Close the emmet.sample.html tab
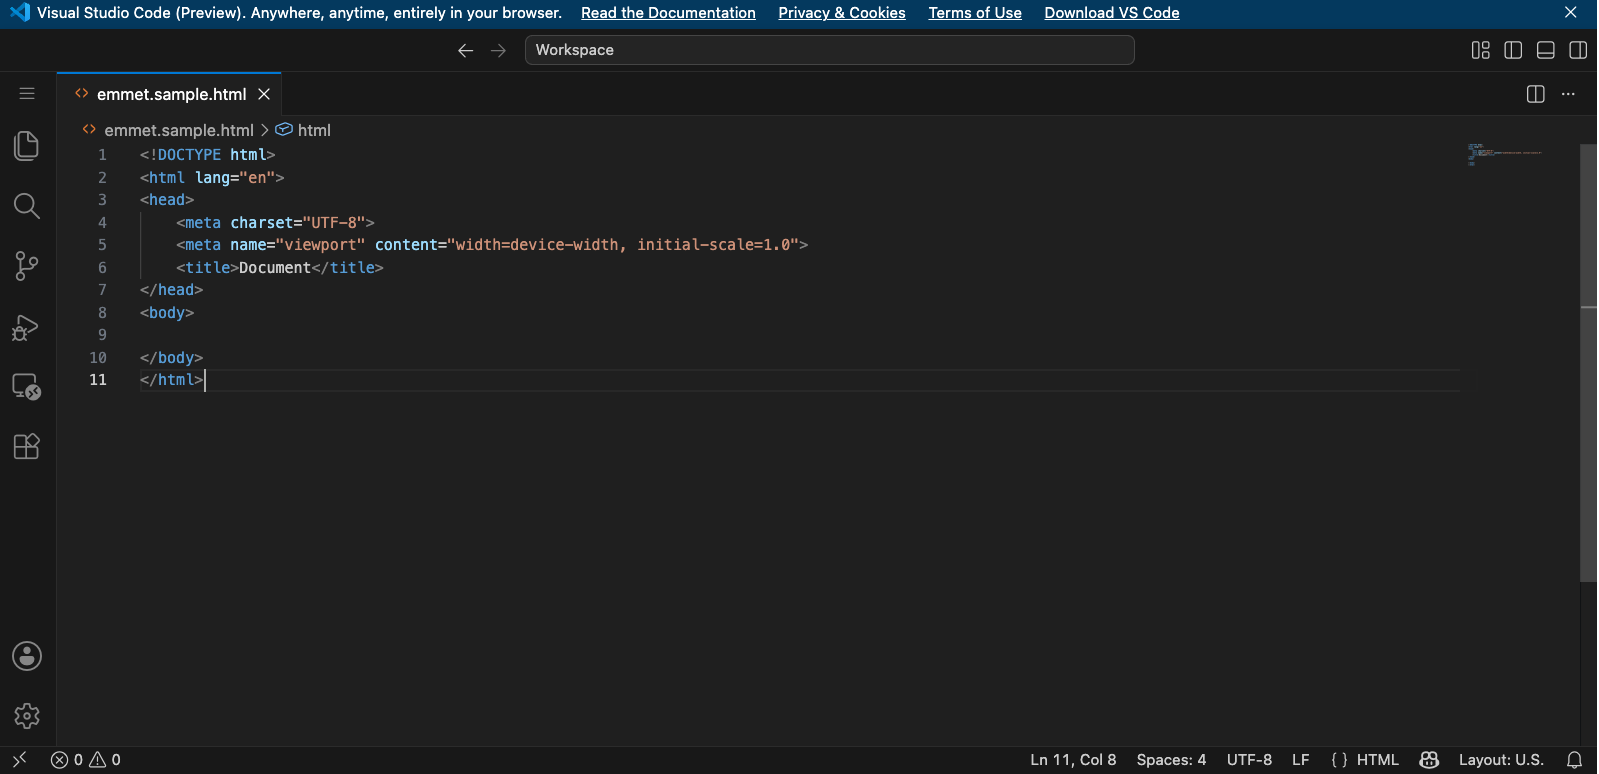 [264, 94]
